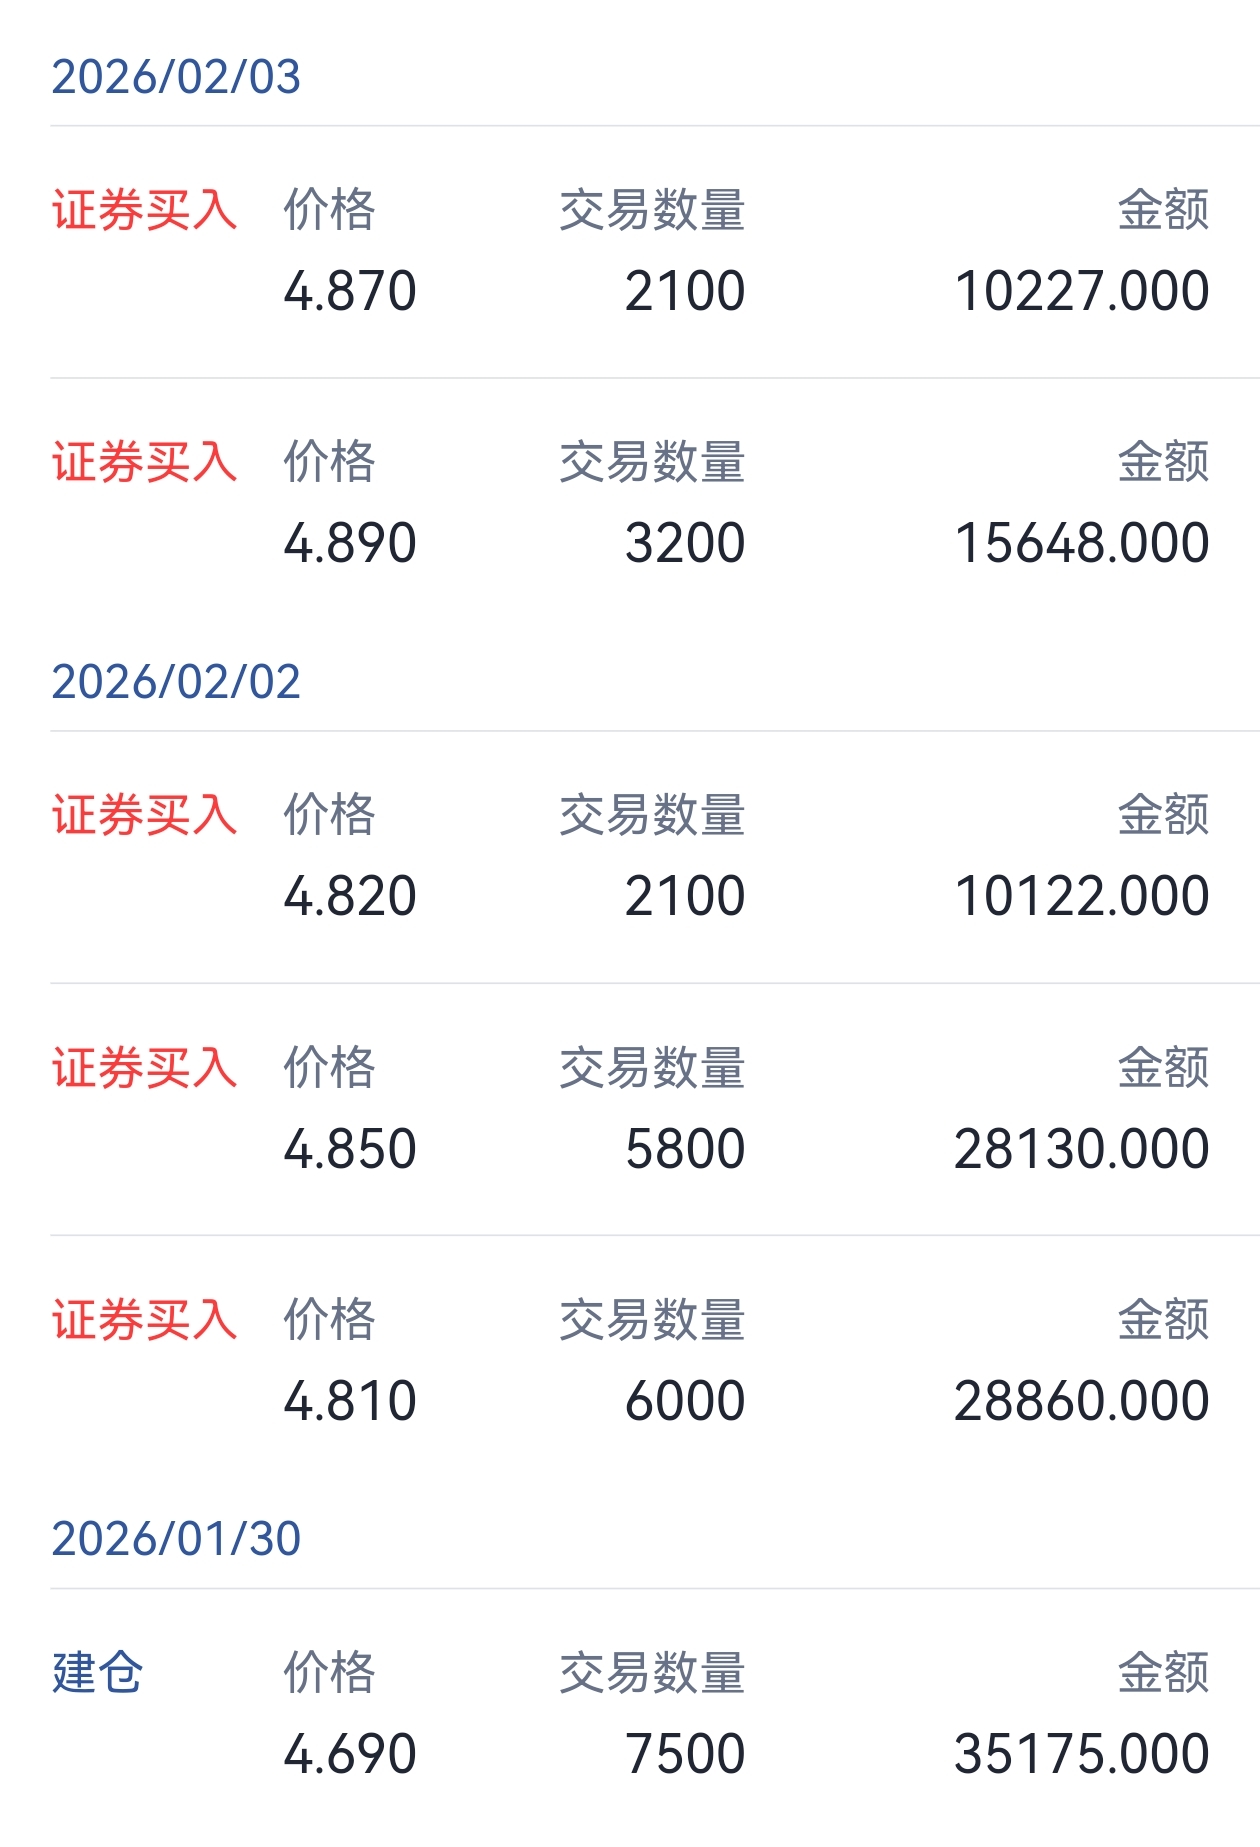The image size is (1260, 1847).
Task: Tap the 证券买入 label for price 4.890
Action: pyautogui.click(x=144, y=463)
